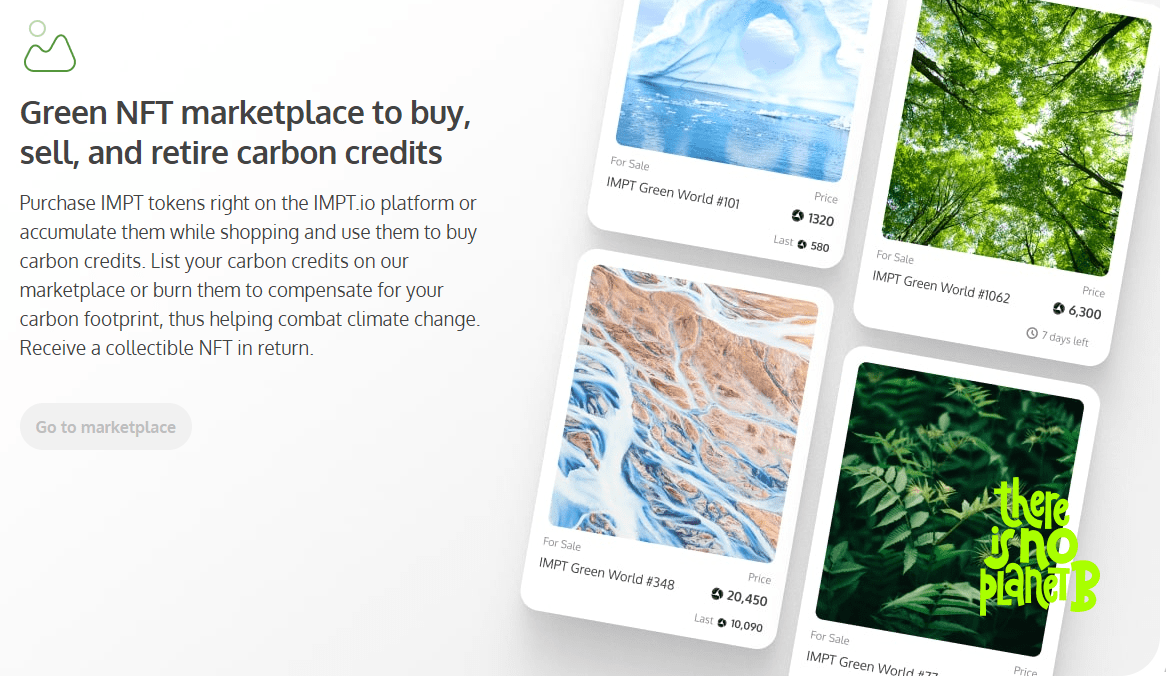Open the forest canopy NFT image
The height and width of the screenshot is (681, 1166).
(x=1017, y=134)
